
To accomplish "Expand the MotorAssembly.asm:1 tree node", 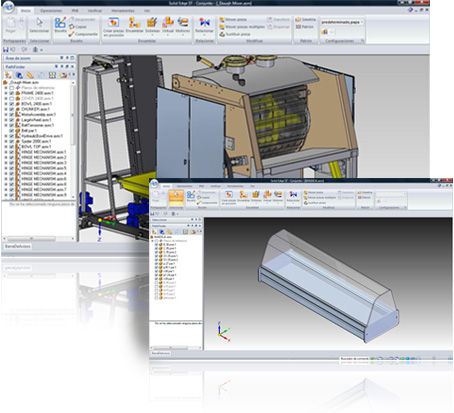I will click(x=6, y=114).
